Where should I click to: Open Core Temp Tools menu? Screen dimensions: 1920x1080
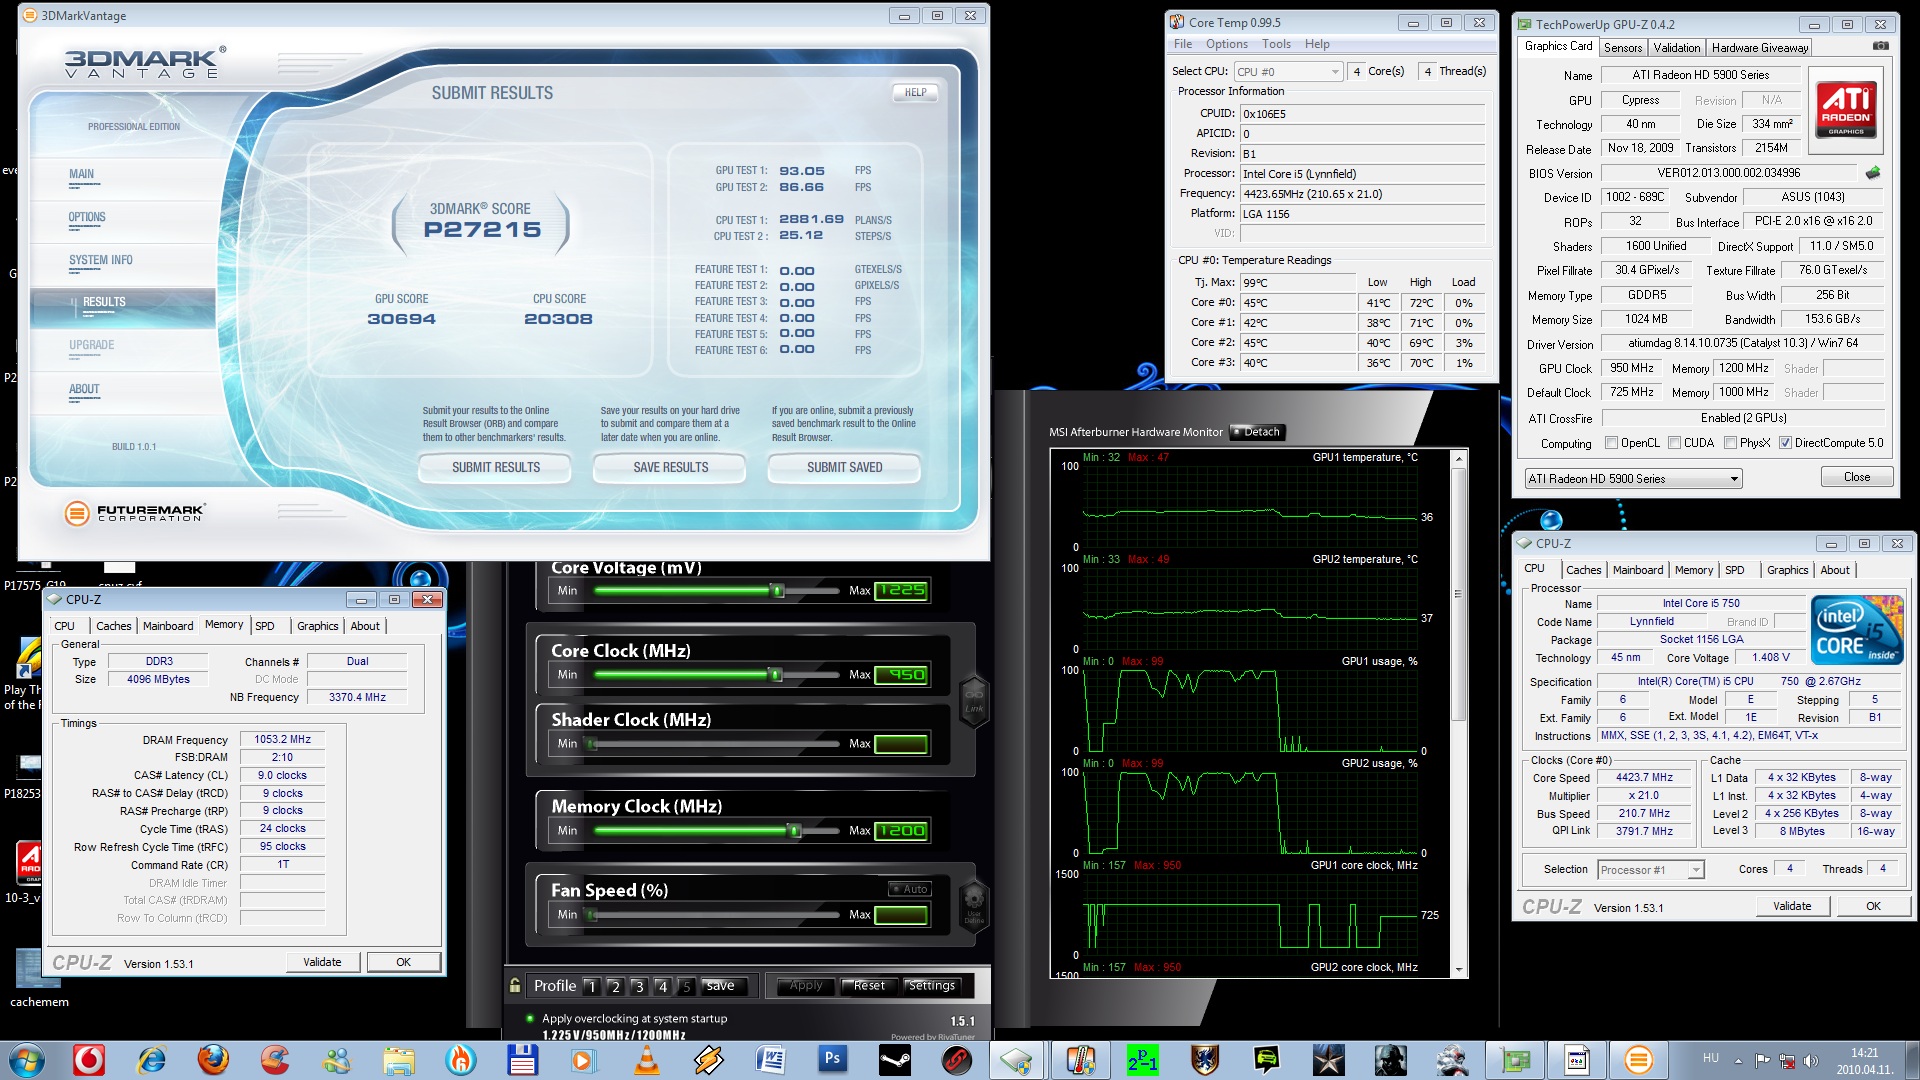pos(1276,44)
